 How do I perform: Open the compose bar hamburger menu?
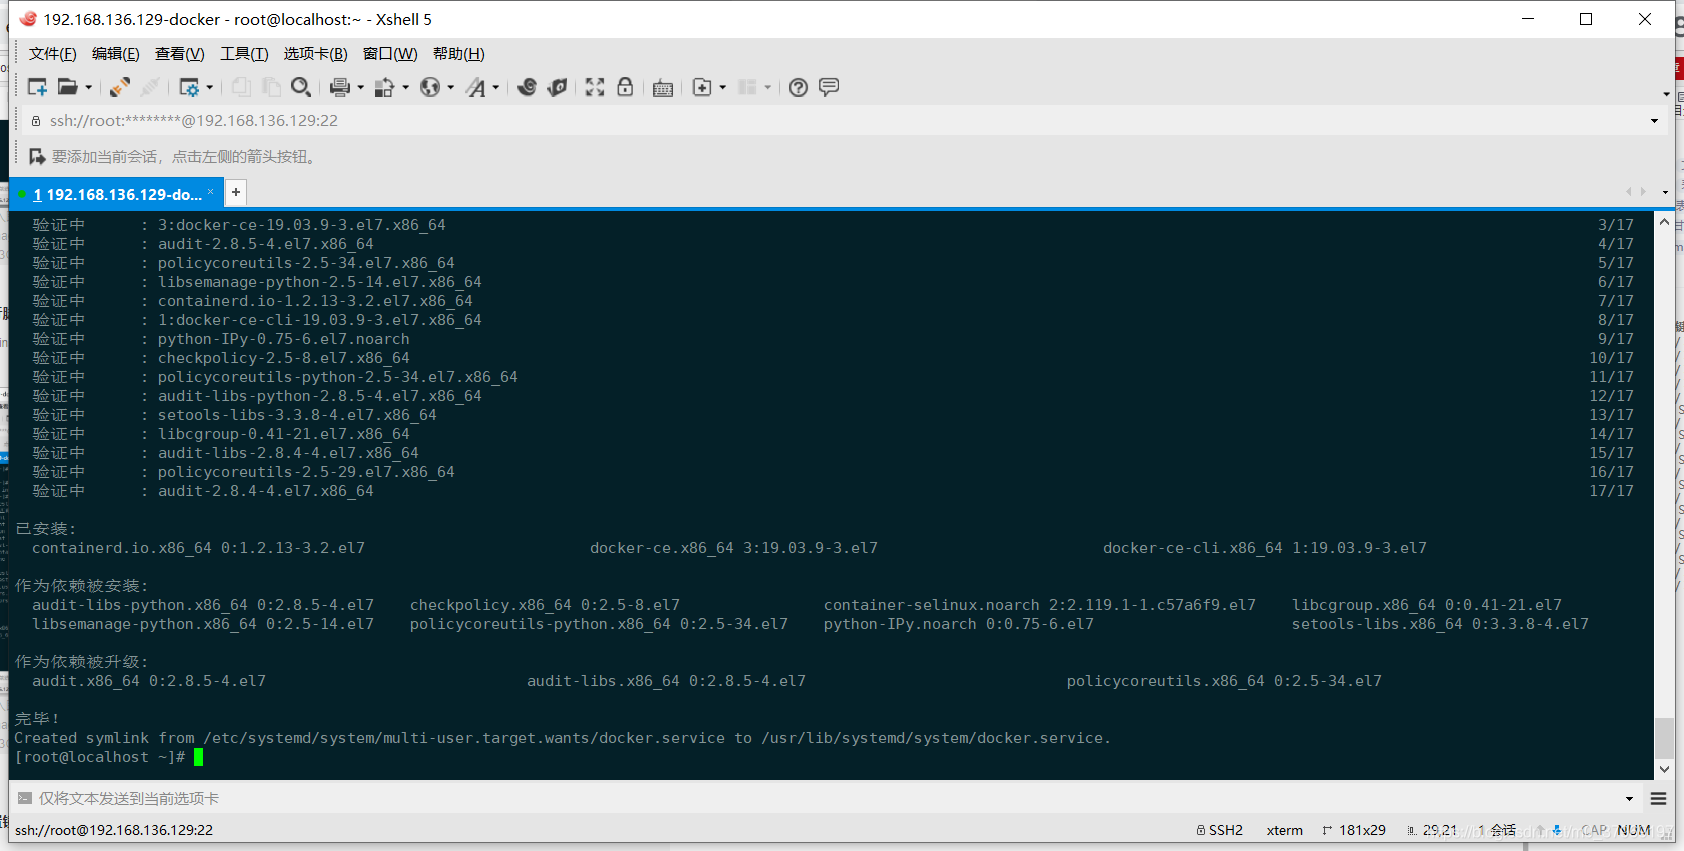click(1658, 799)
